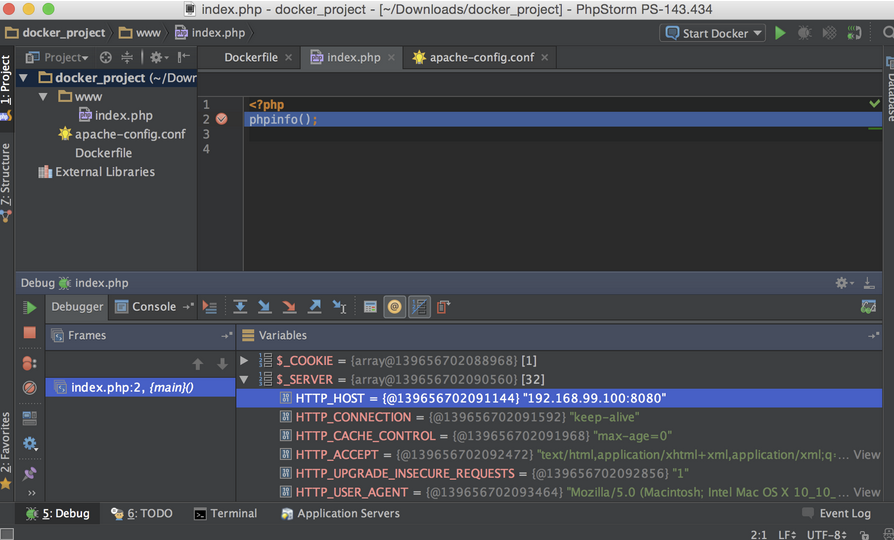Switch to the apache-config.conf editor tab
The height and width of the screenshot is (540, 894).
coord(481,58)
